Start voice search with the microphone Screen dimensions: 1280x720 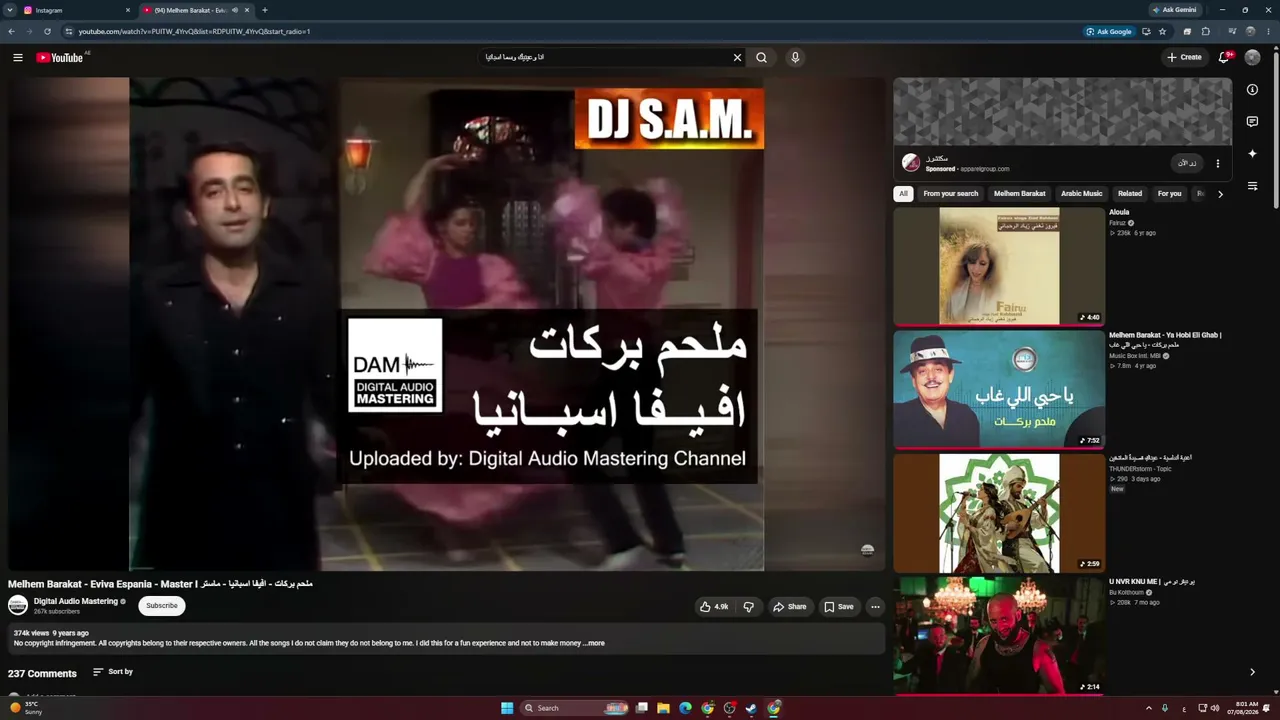pyautogui.click(x=795, y=57)
